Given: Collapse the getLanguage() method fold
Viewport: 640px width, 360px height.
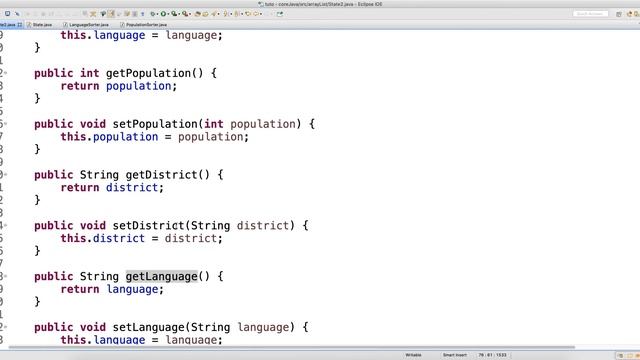Looking at the screenshot, I should [x=5, y=276].
